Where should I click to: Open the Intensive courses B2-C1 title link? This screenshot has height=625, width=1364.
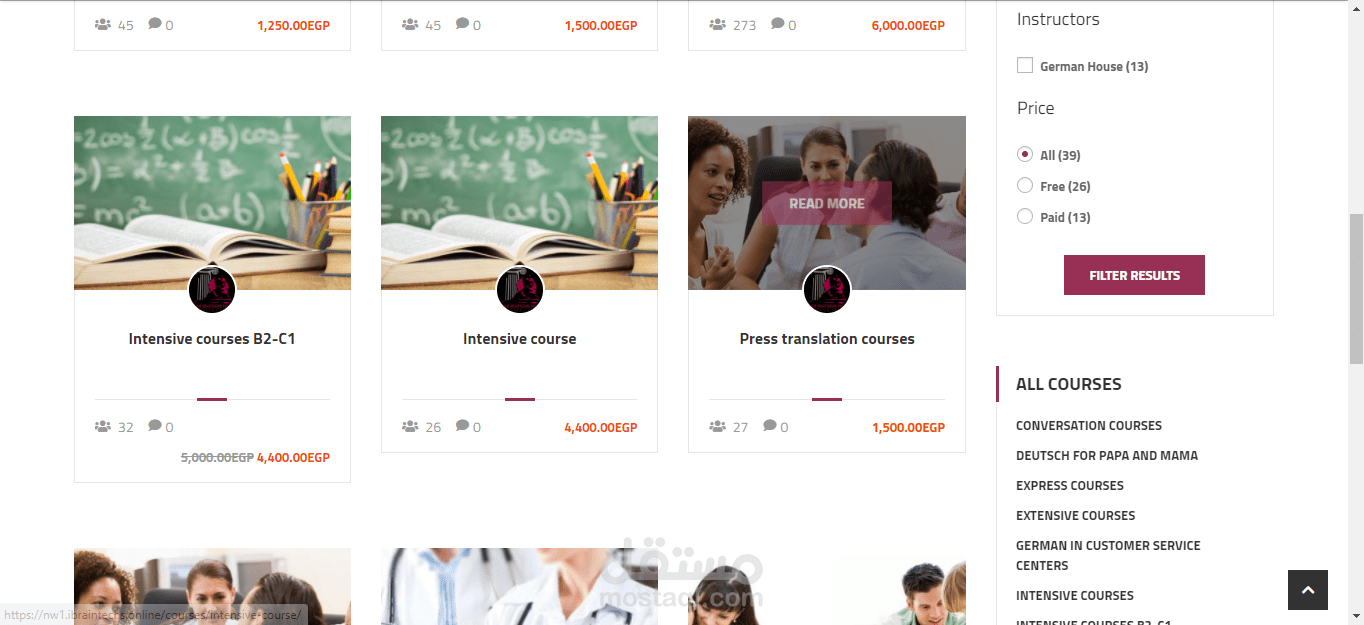[212, 339]
